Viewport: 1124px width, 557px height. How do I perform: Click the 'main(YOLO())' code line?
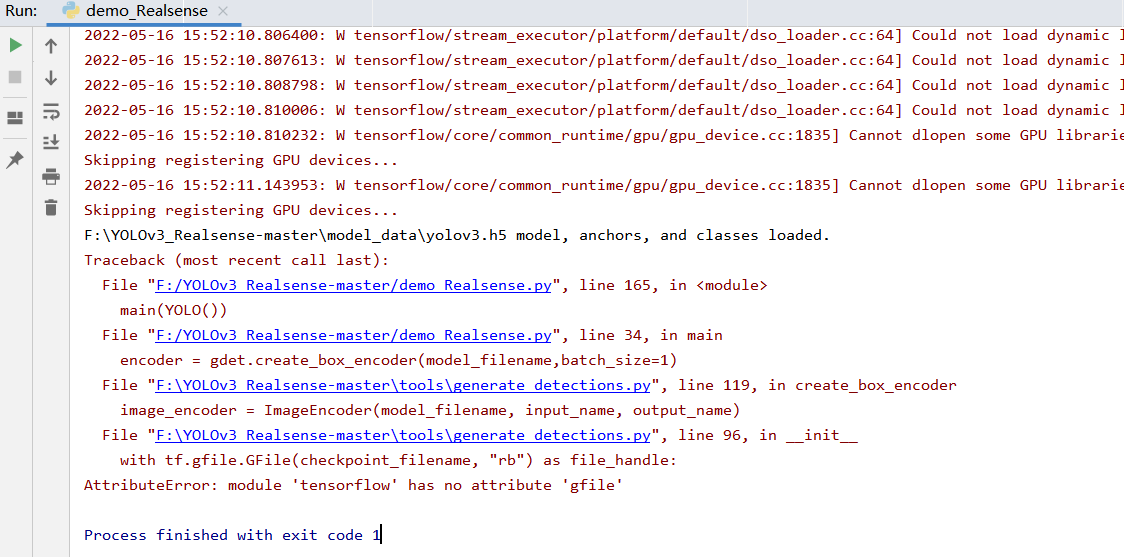(173, 310)
